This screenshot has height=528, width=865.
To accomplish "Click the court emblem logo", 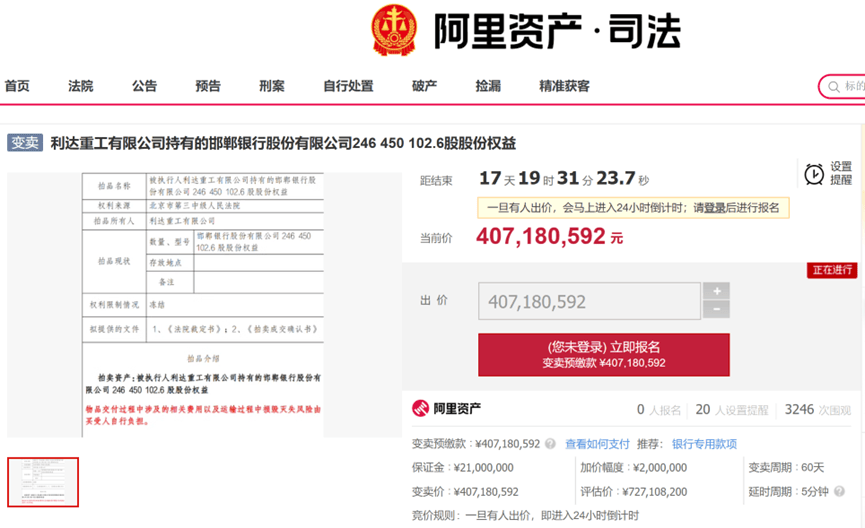I will point(394,30).
